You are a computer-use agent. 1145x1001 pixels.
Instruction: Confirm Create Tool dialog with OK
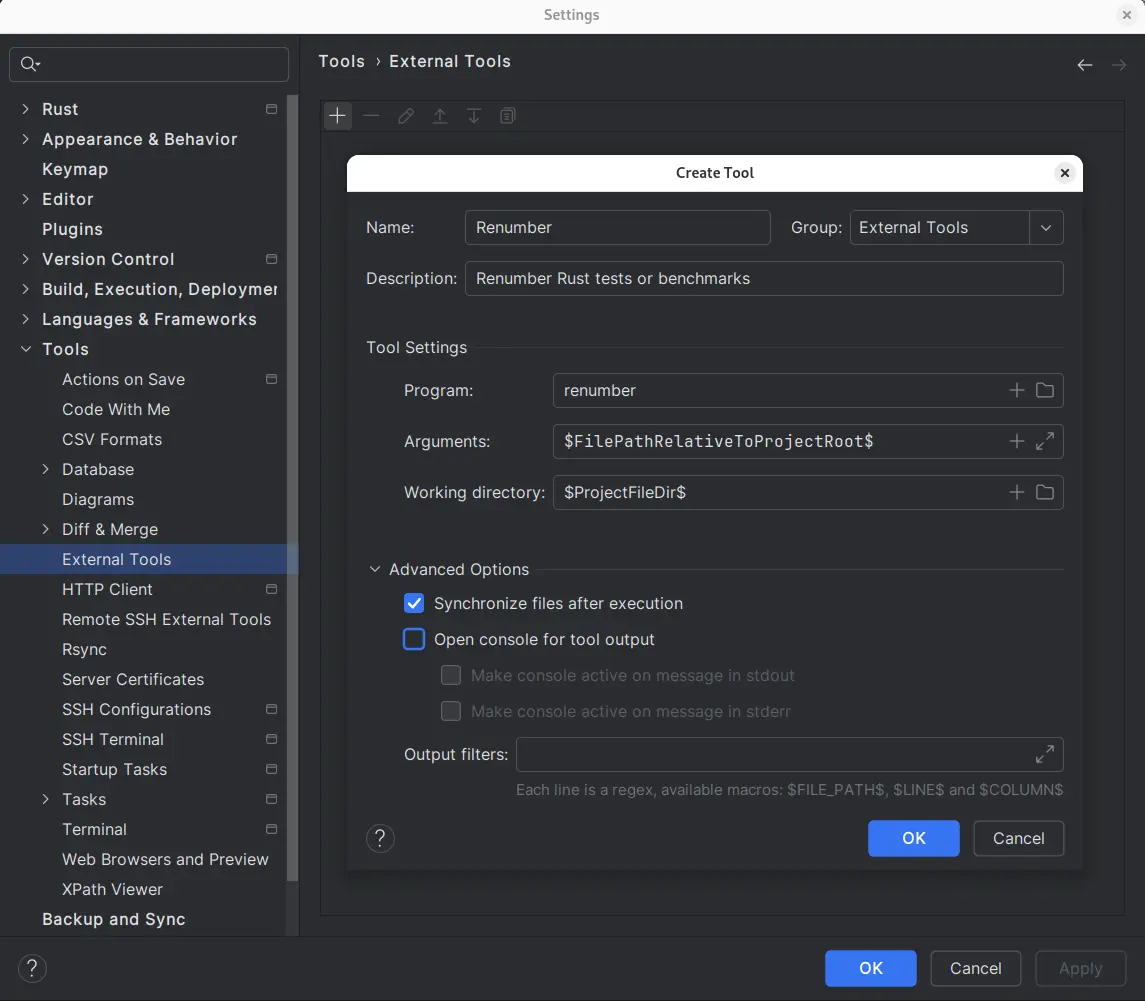[913, 838]
